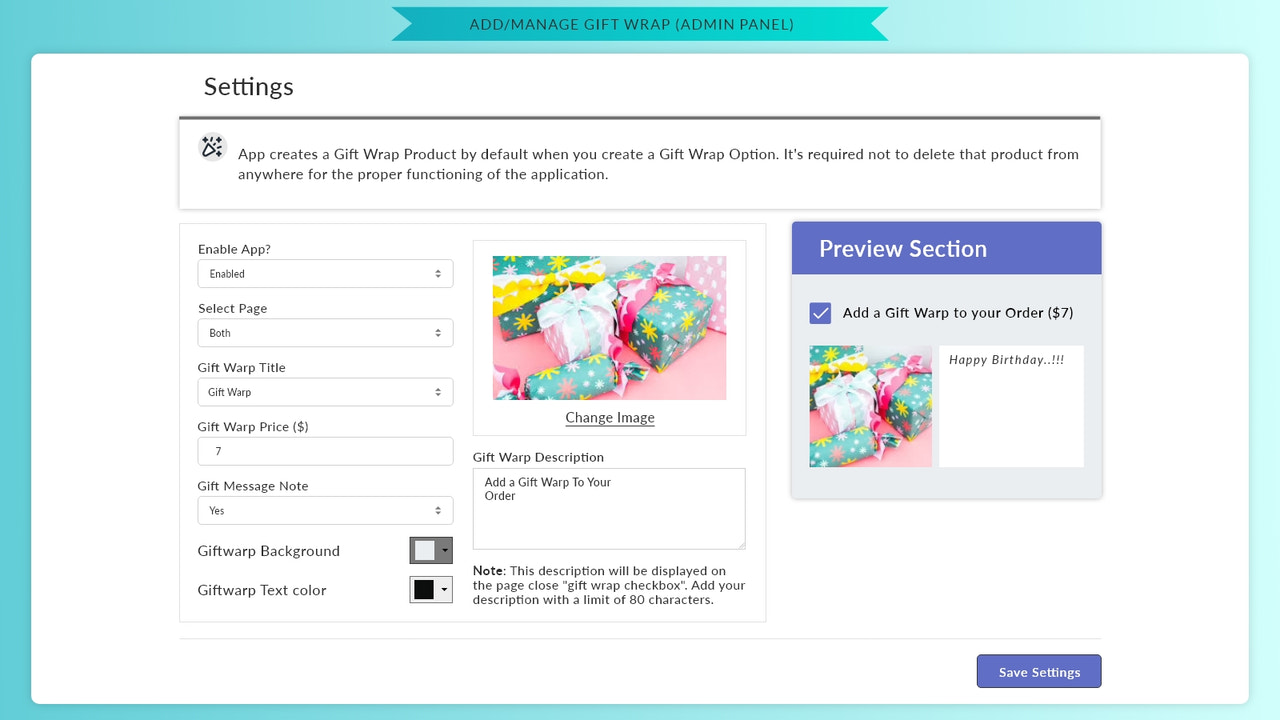Open the Select Page dropdown showing Both
Image resolution: width=1280 pixels, height=720 pixels.
325,332
